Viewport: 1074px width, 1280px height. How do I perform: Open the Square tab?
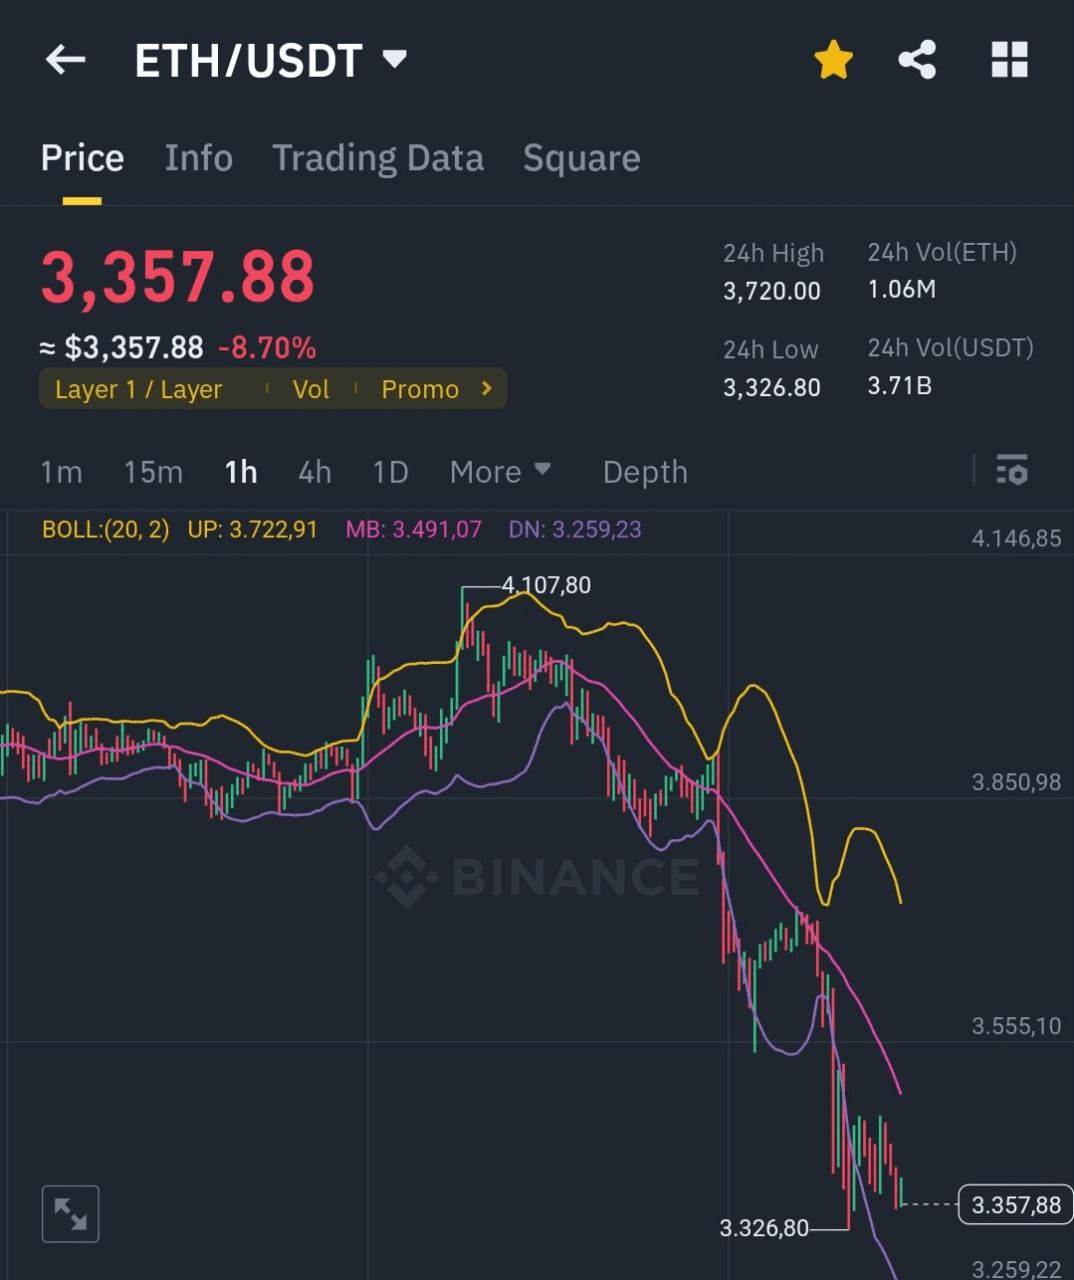pyautogui.click(x=581, y=158)
